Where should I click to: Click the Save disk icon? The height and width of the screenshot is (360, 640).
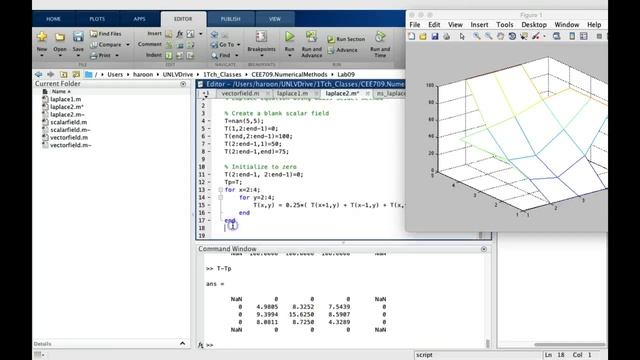[78, 37]
